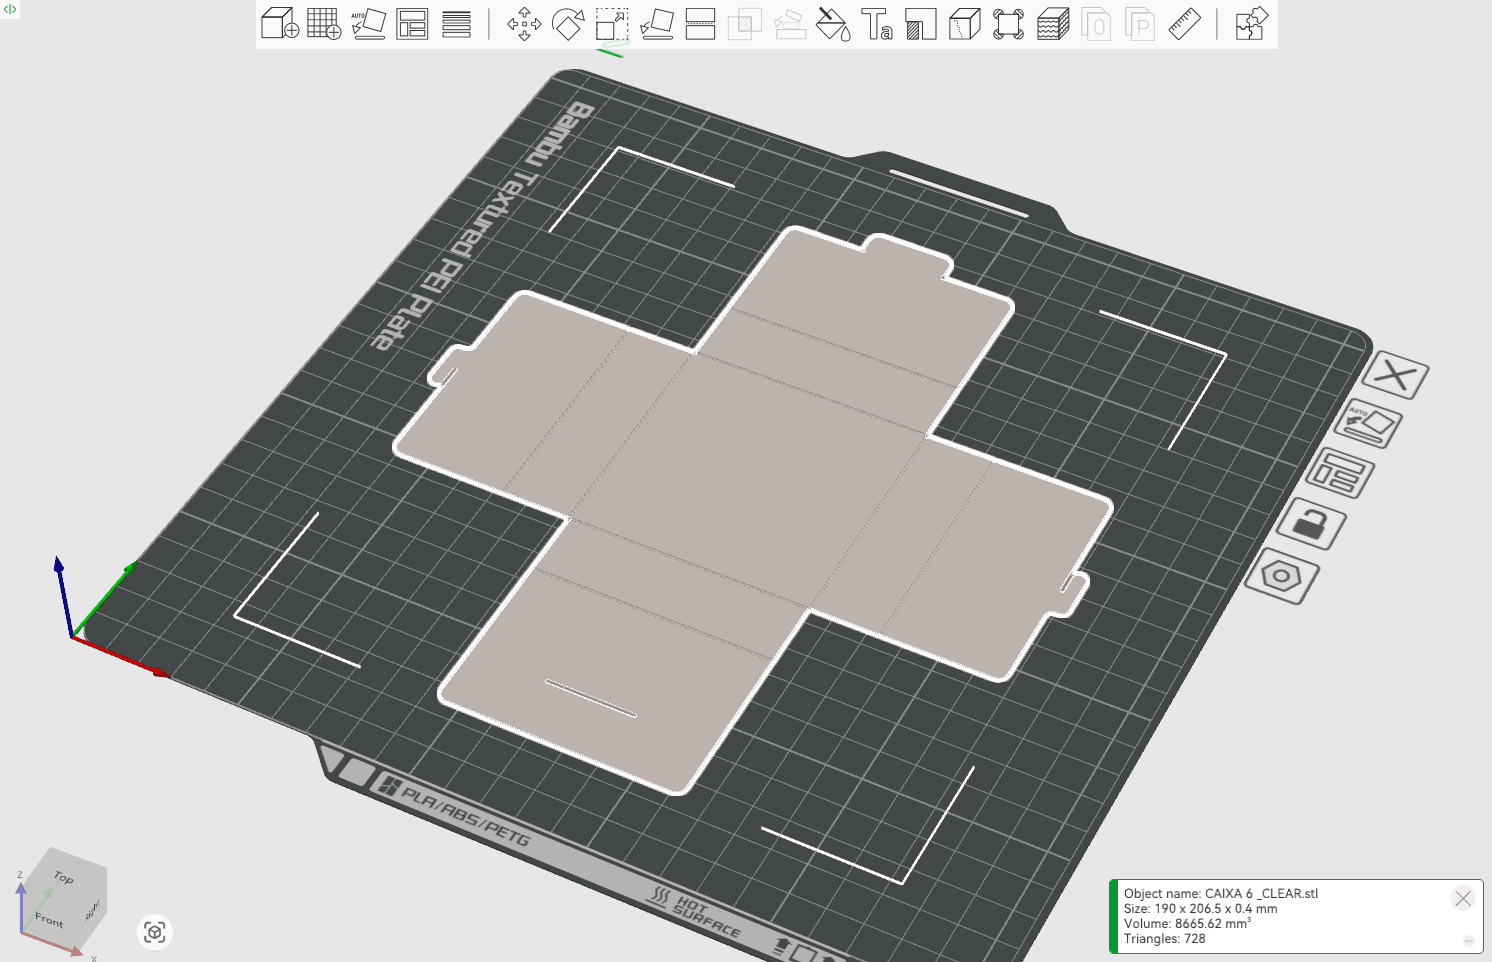Click the toolbar Auto orient icon
The image size is (1492, 962).
(368, 23)
